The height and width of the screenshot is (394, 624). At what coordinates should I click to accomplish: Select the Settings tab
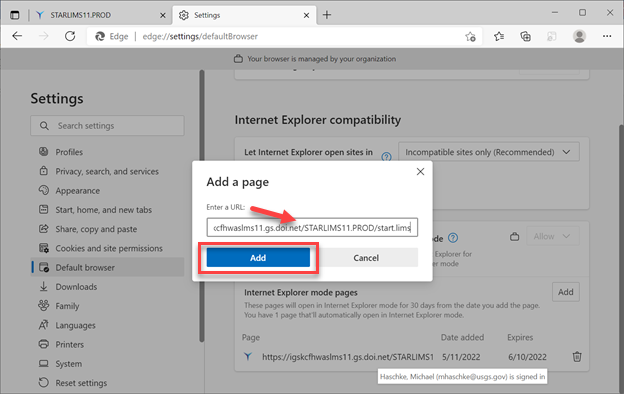point(244,15)
